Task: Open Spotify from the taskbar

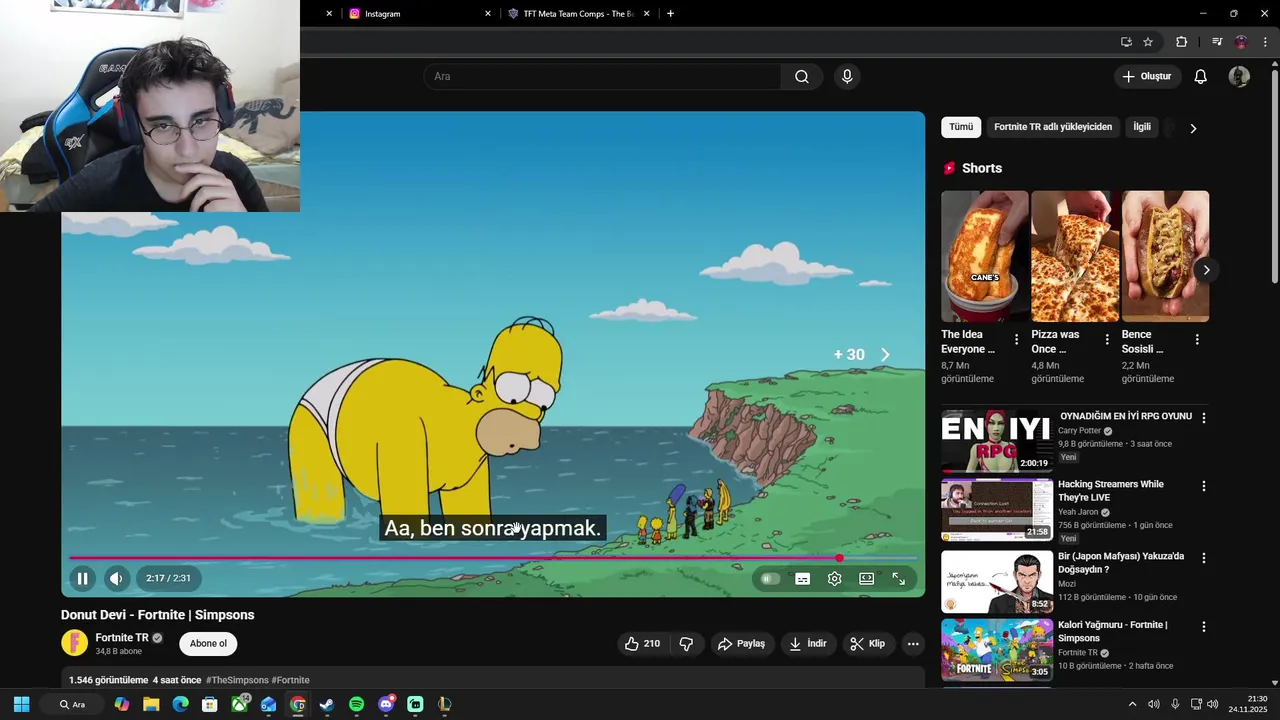Action: [357, 704]
